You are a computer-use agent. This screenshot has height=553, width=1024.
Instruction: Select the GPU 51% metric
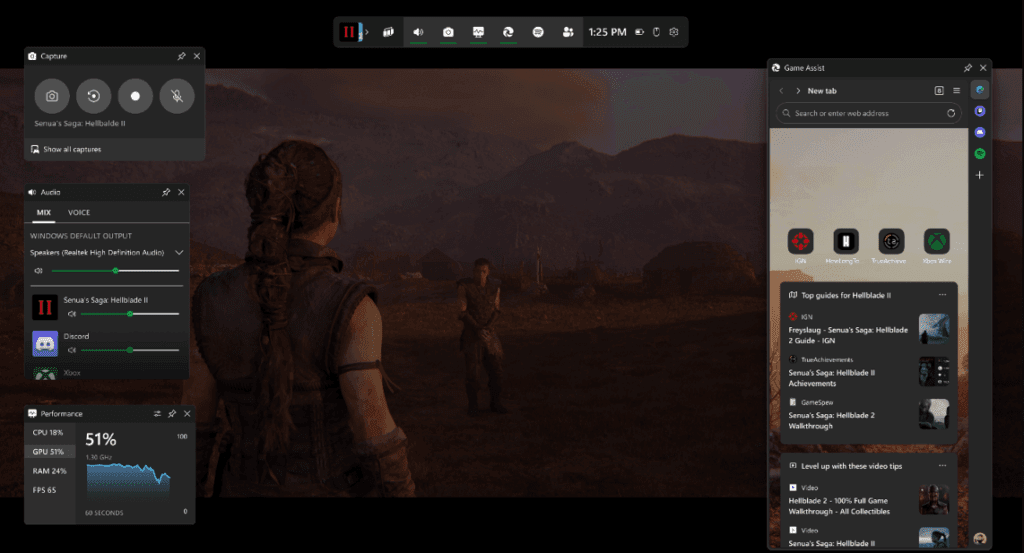point(49,452)
